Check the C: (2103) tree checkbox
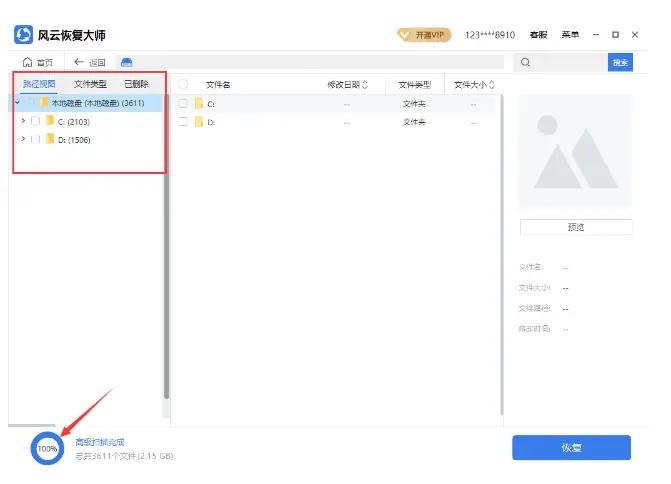The height and width of the screenshot is (484, 671). (x=36, y=121)
